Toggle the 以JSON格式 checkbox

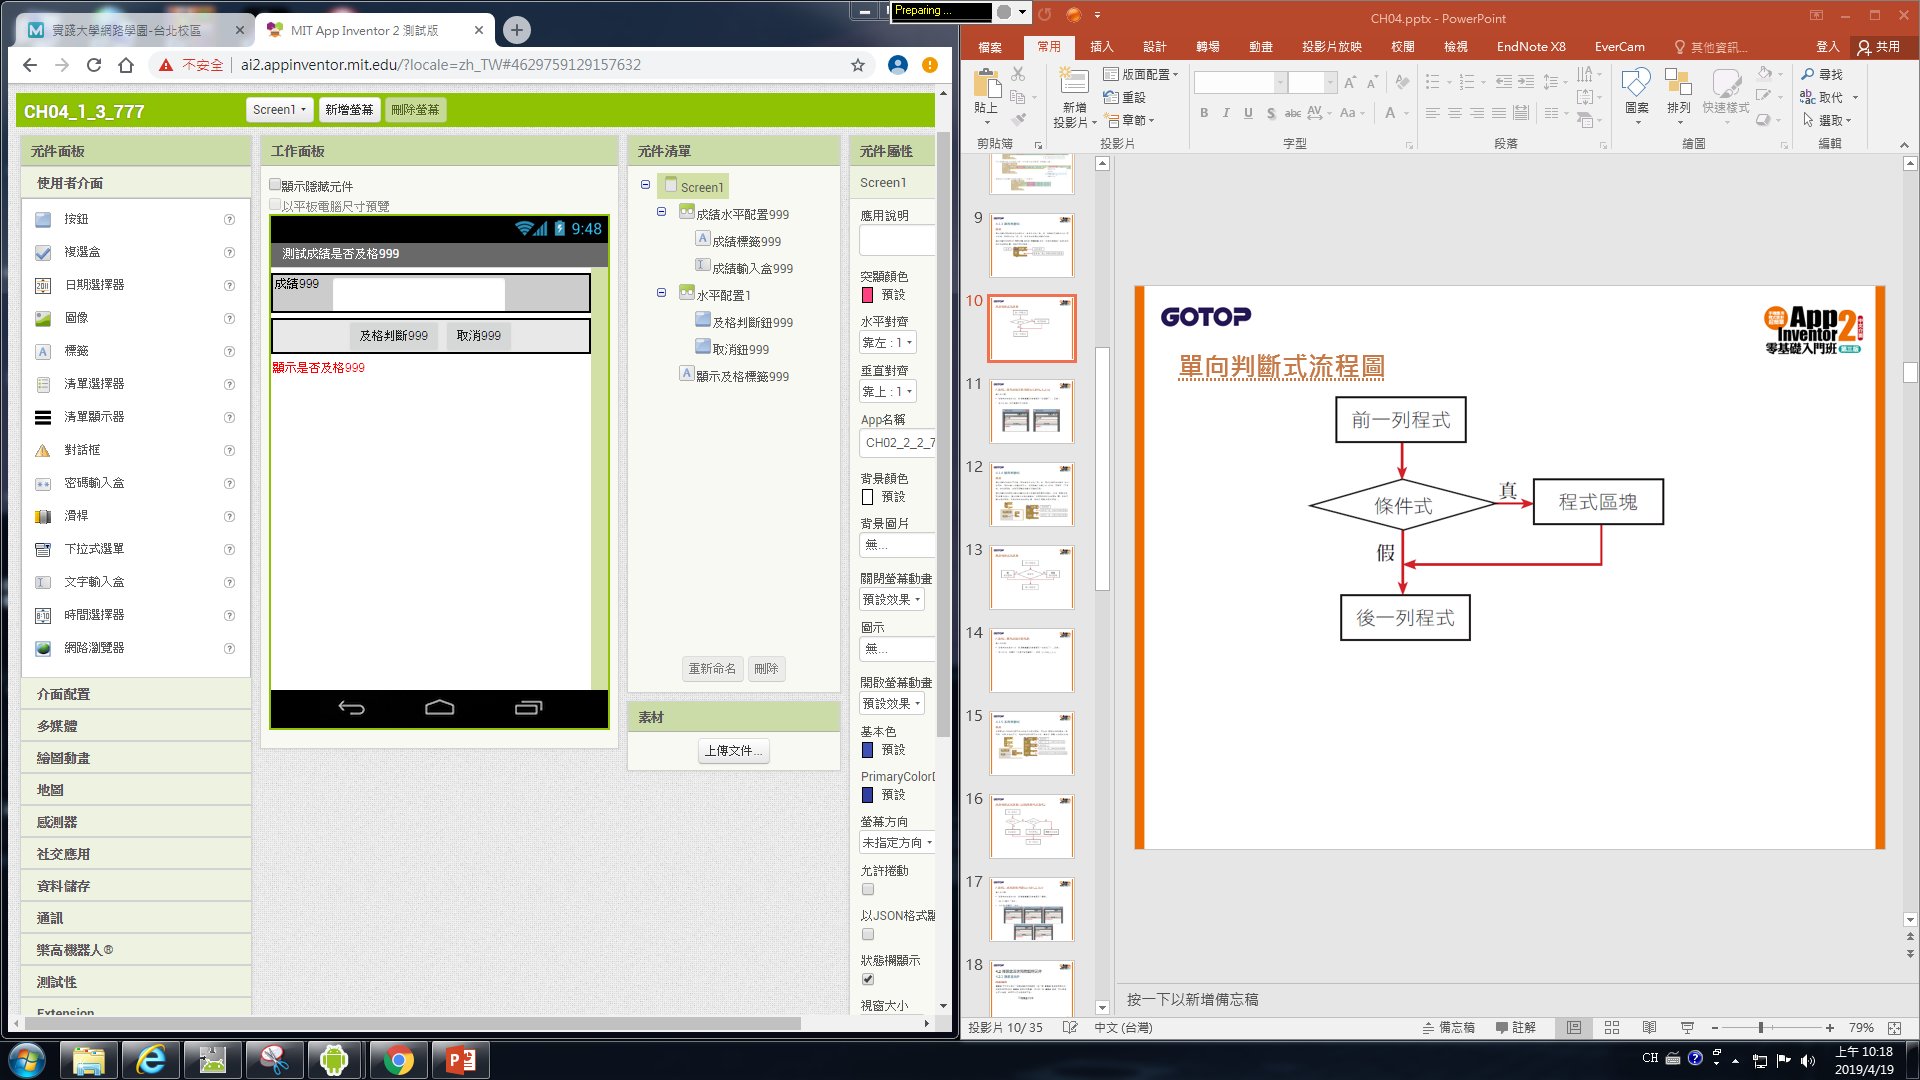tap(868, 934)
